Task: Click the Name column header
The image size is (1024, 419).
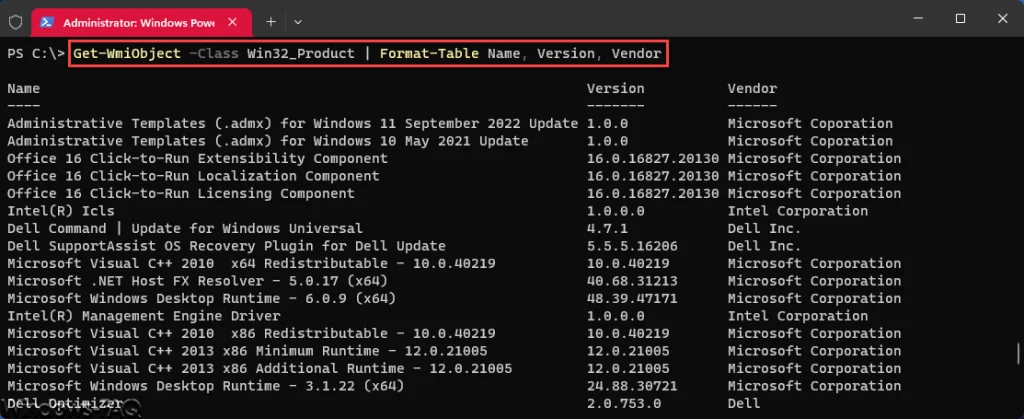Action: pos(24,88)
